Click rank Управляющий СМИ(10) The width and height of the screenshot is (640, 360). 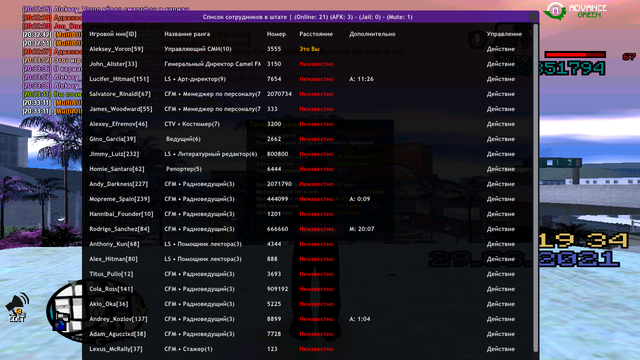(198, 49)
